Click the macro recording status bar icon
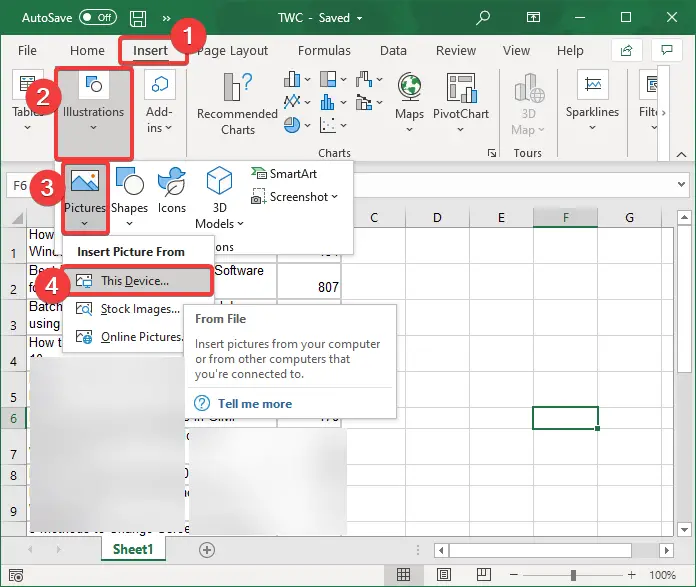This screenshot has height=587, width=696. 16,575
